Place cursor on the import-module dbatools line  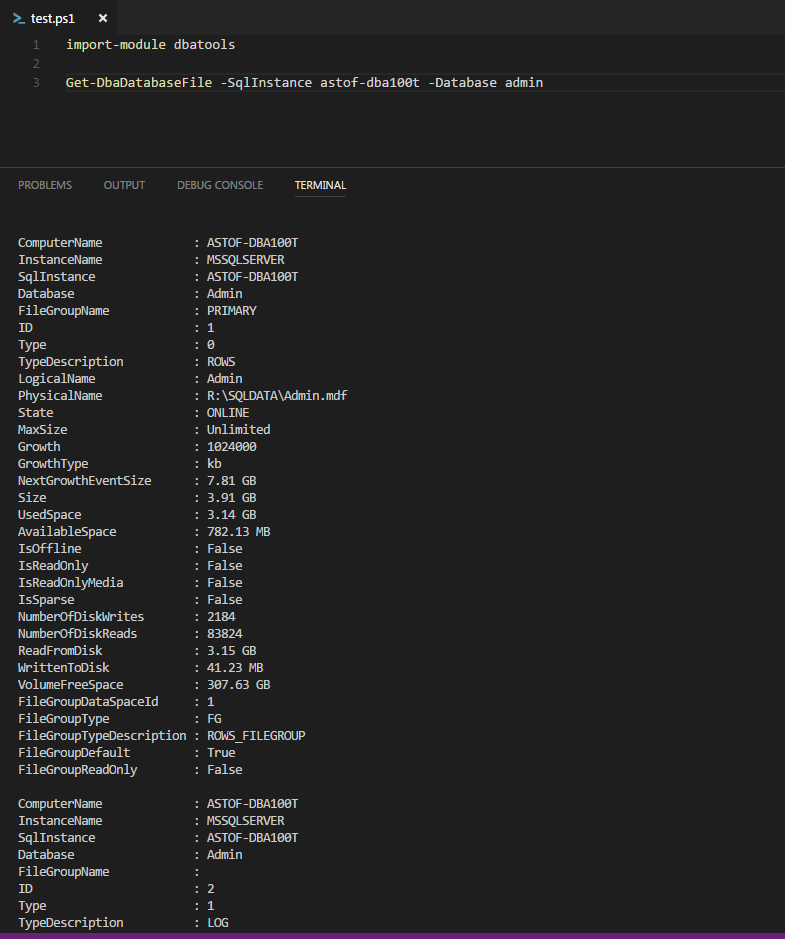tap(150, 44)
